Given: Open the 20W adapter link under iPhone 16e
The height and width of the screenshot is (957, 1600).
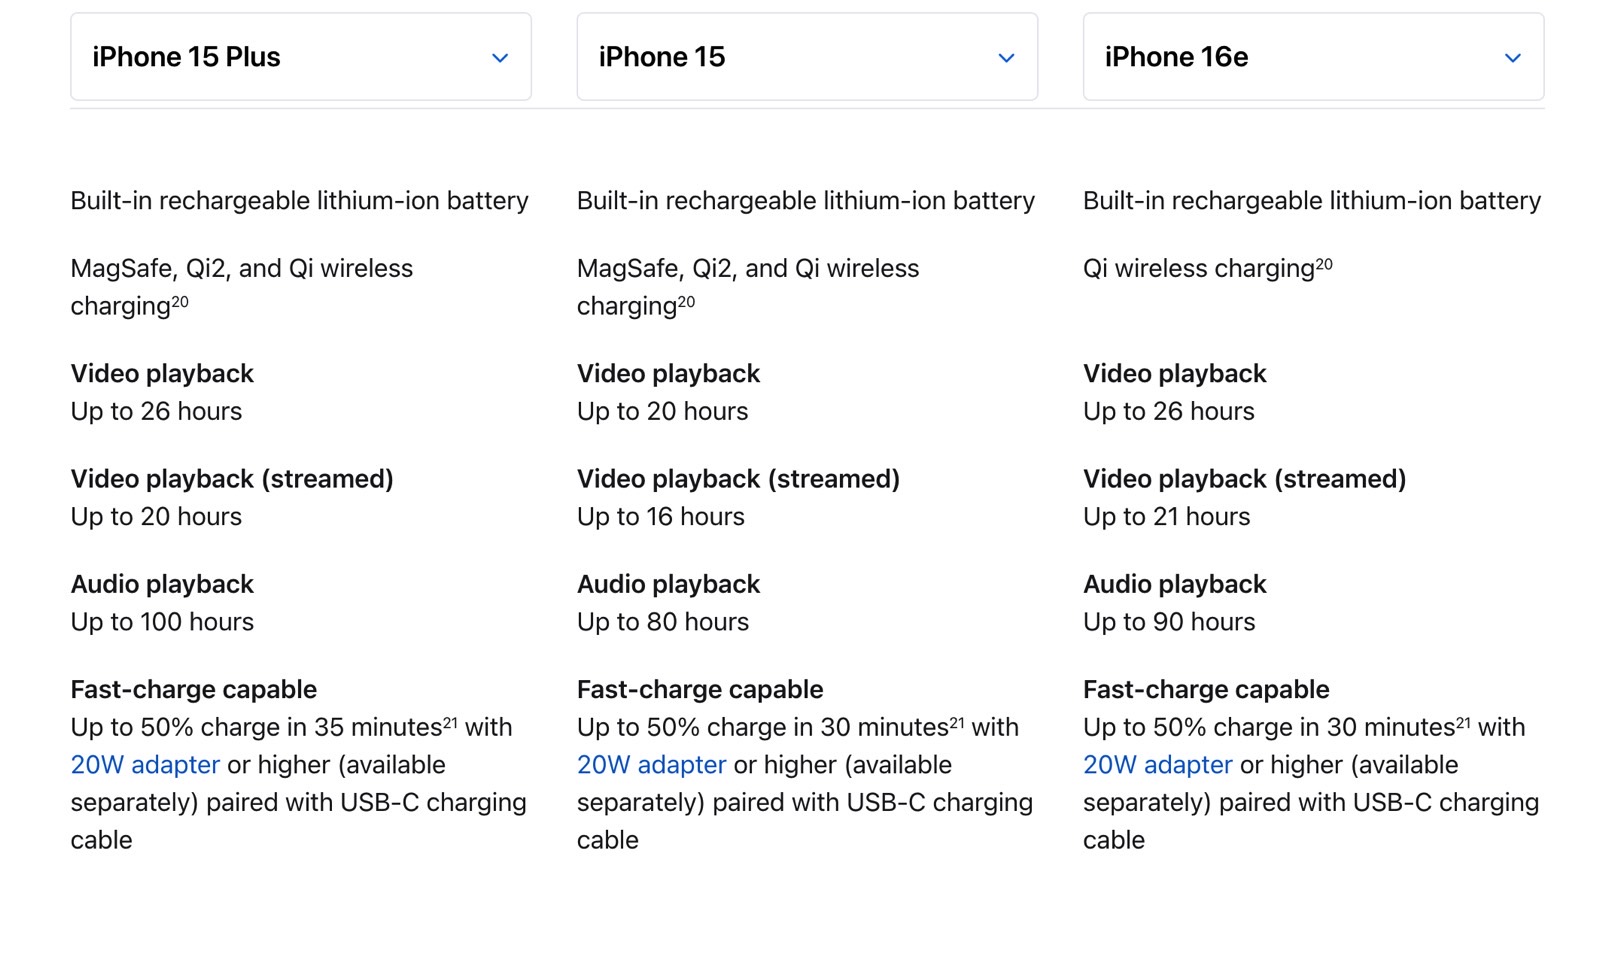Looking at the screenshot, I should pyautogui.click(x=1158, y=765).
